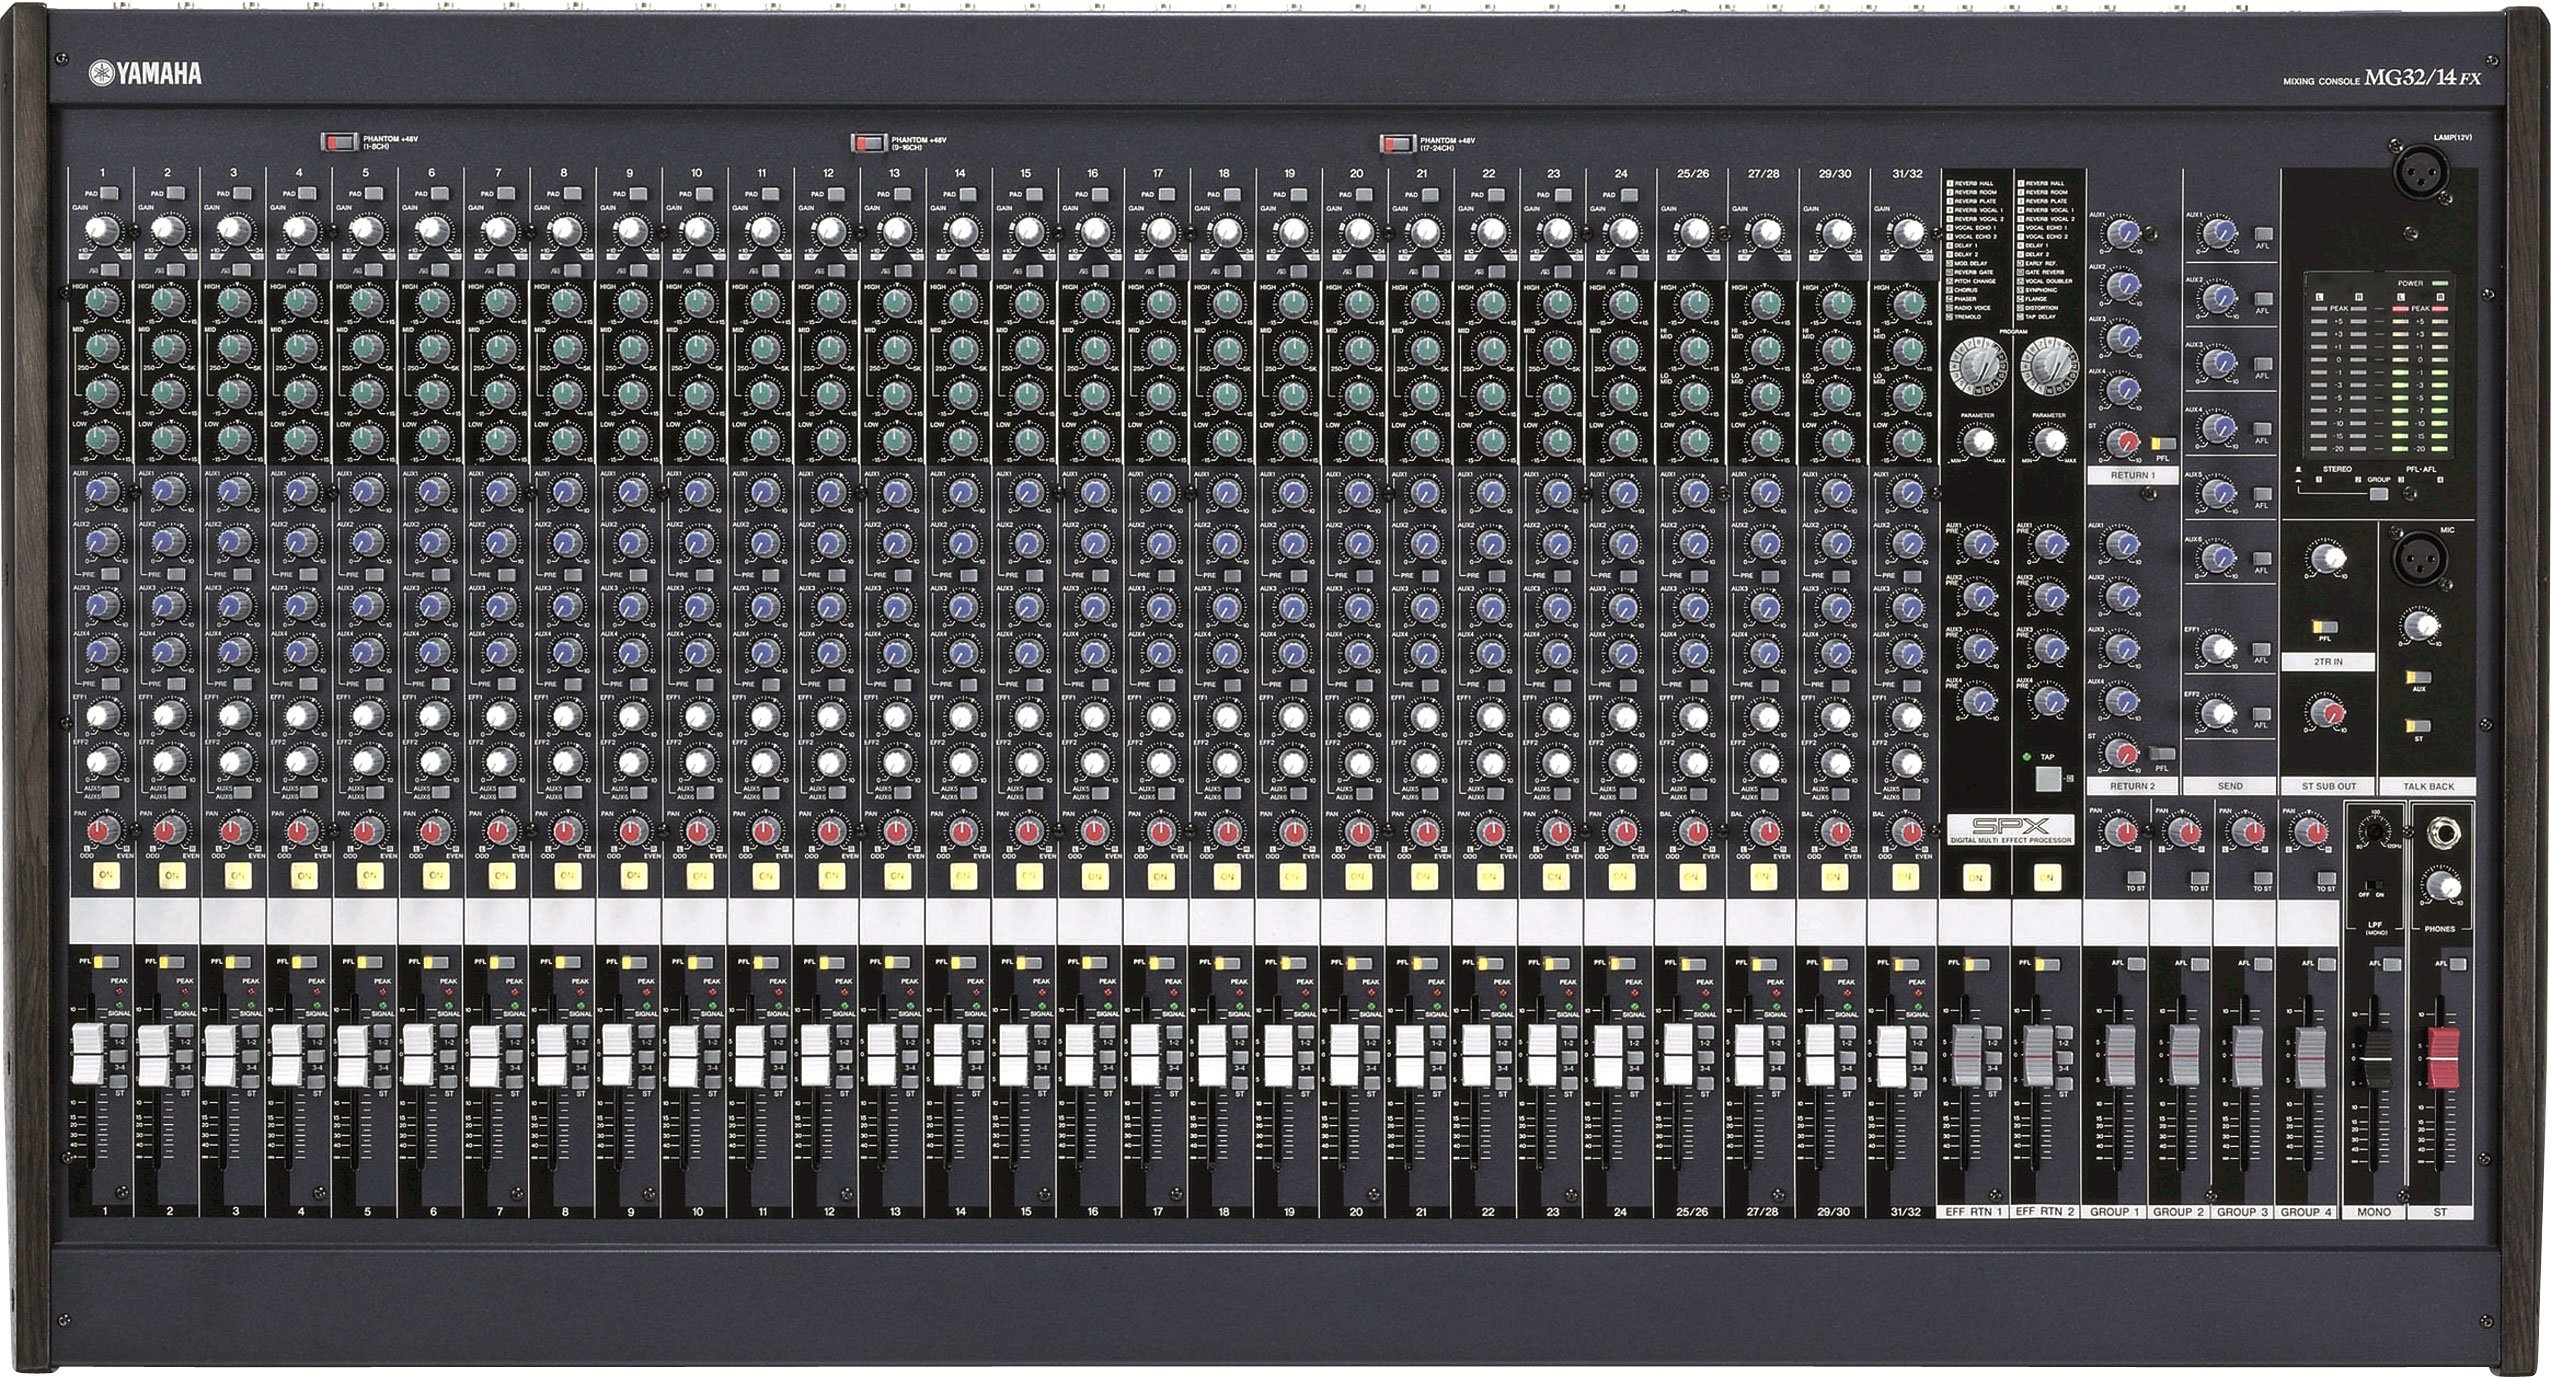Turn the 2TR IN level knob

tap(2326, 558)
